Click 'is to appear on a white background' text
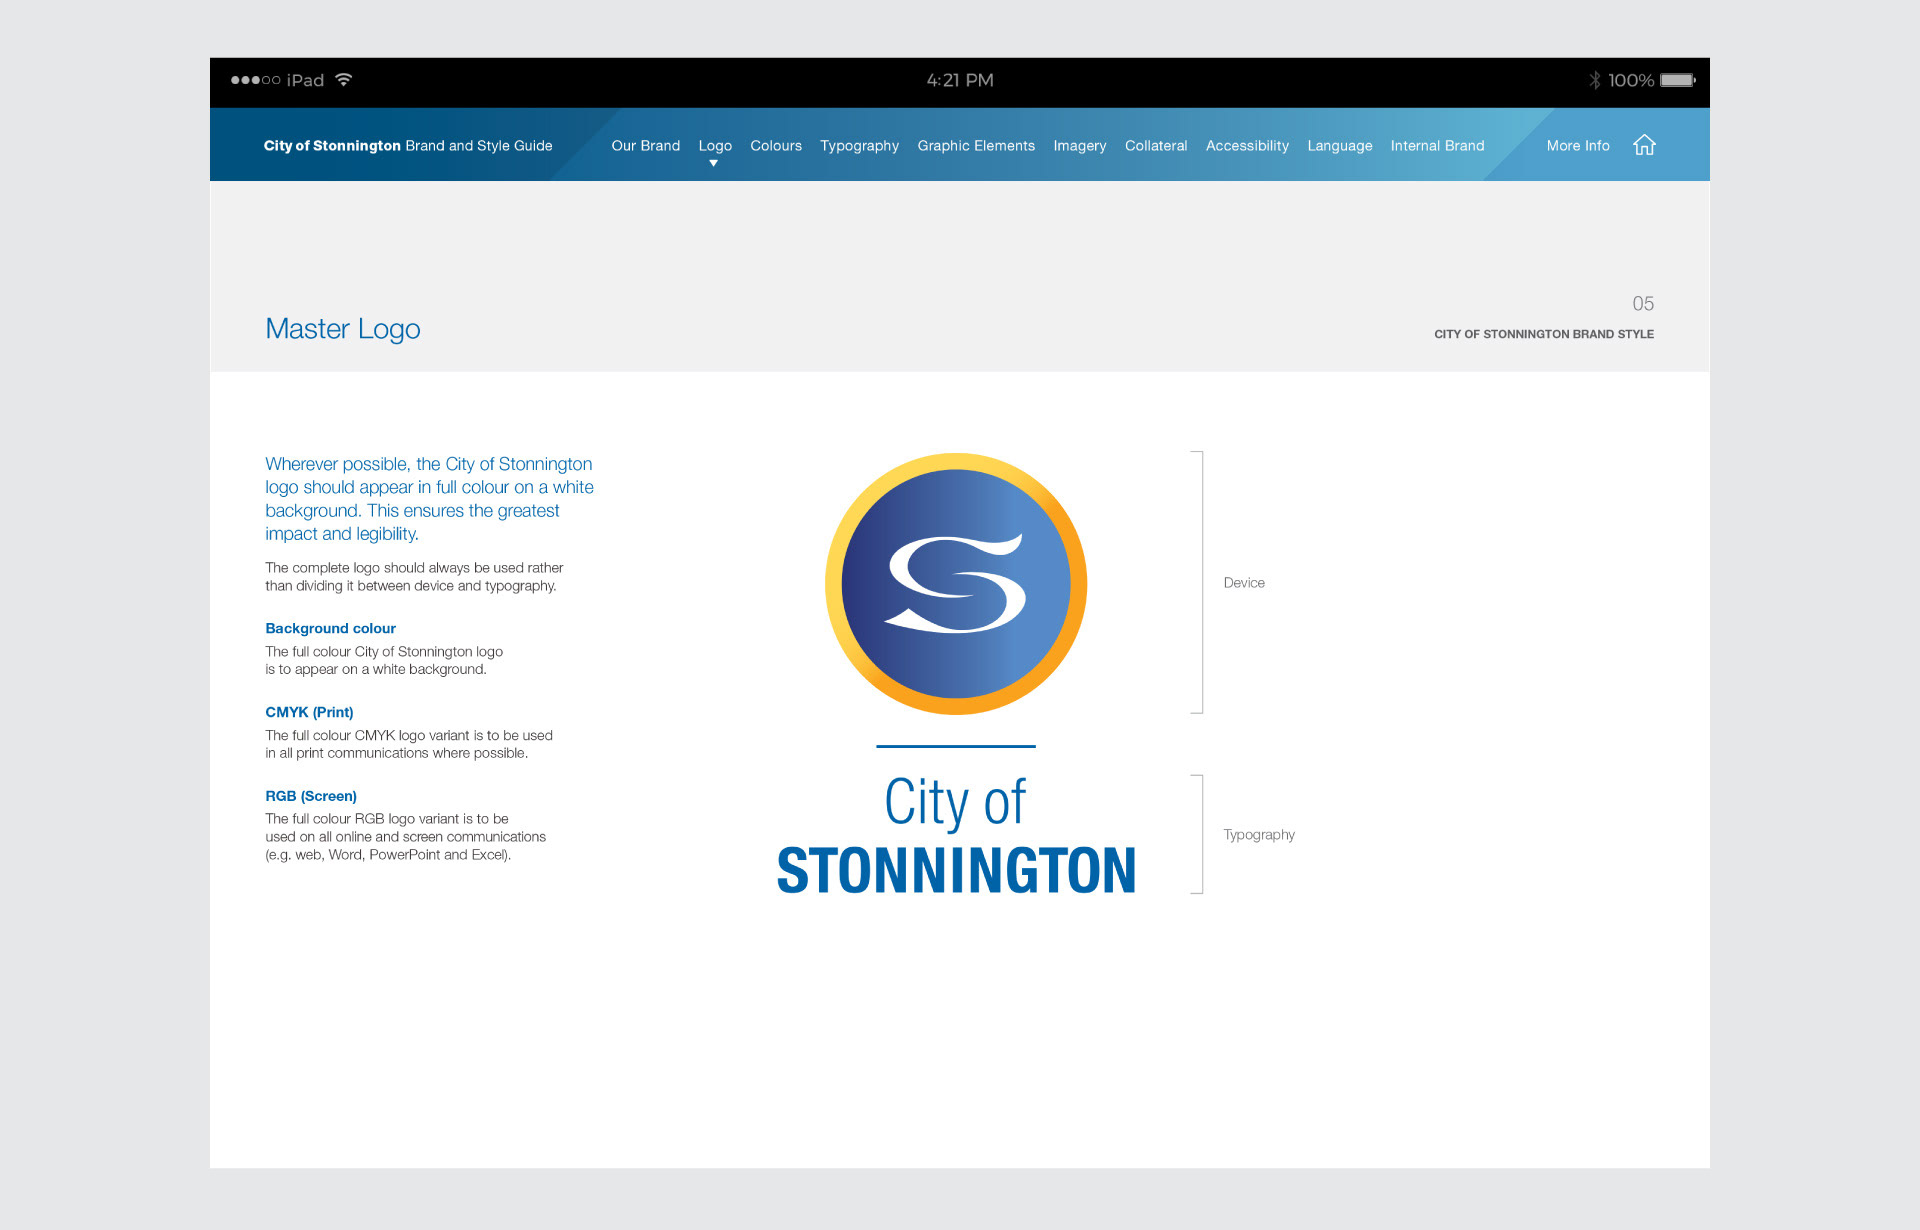Viewport: 1920px width, 1230px height. pyautogui.click(x=376, y=670)
